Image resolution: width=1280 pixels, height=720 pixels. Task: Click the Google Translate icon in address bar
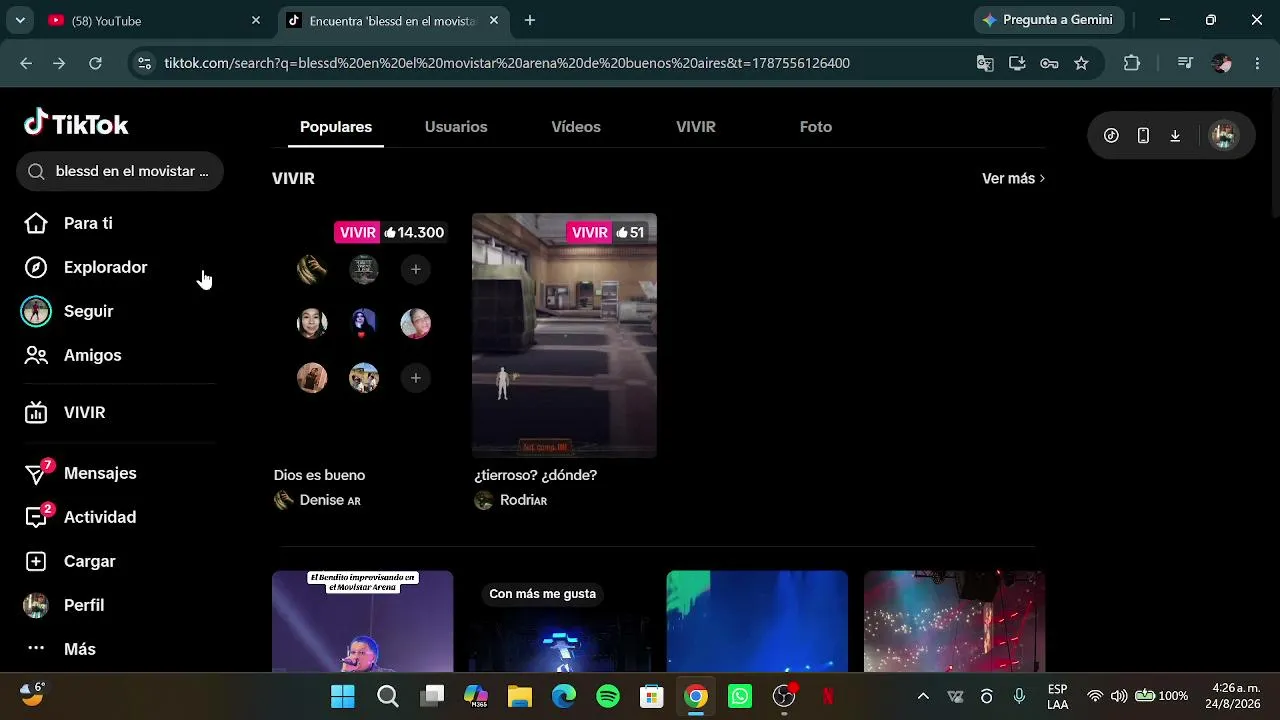[x=985, y=63]
